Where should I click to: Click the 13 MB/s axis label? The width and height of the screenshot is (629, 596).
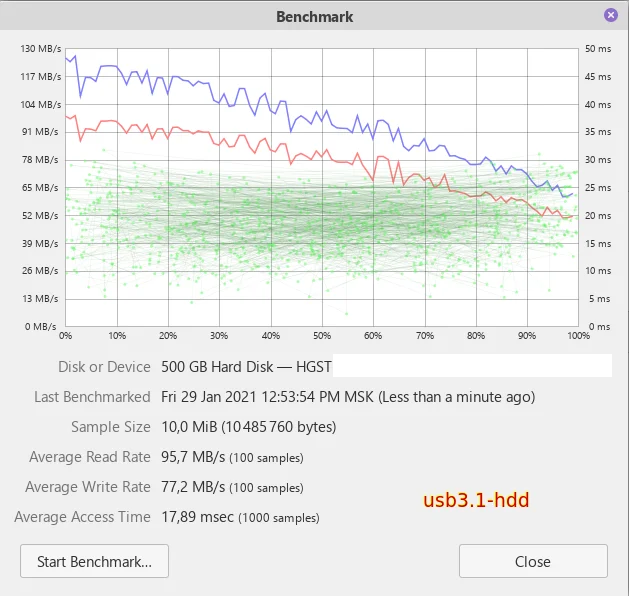pyautogui.click(x=40, y=299)
